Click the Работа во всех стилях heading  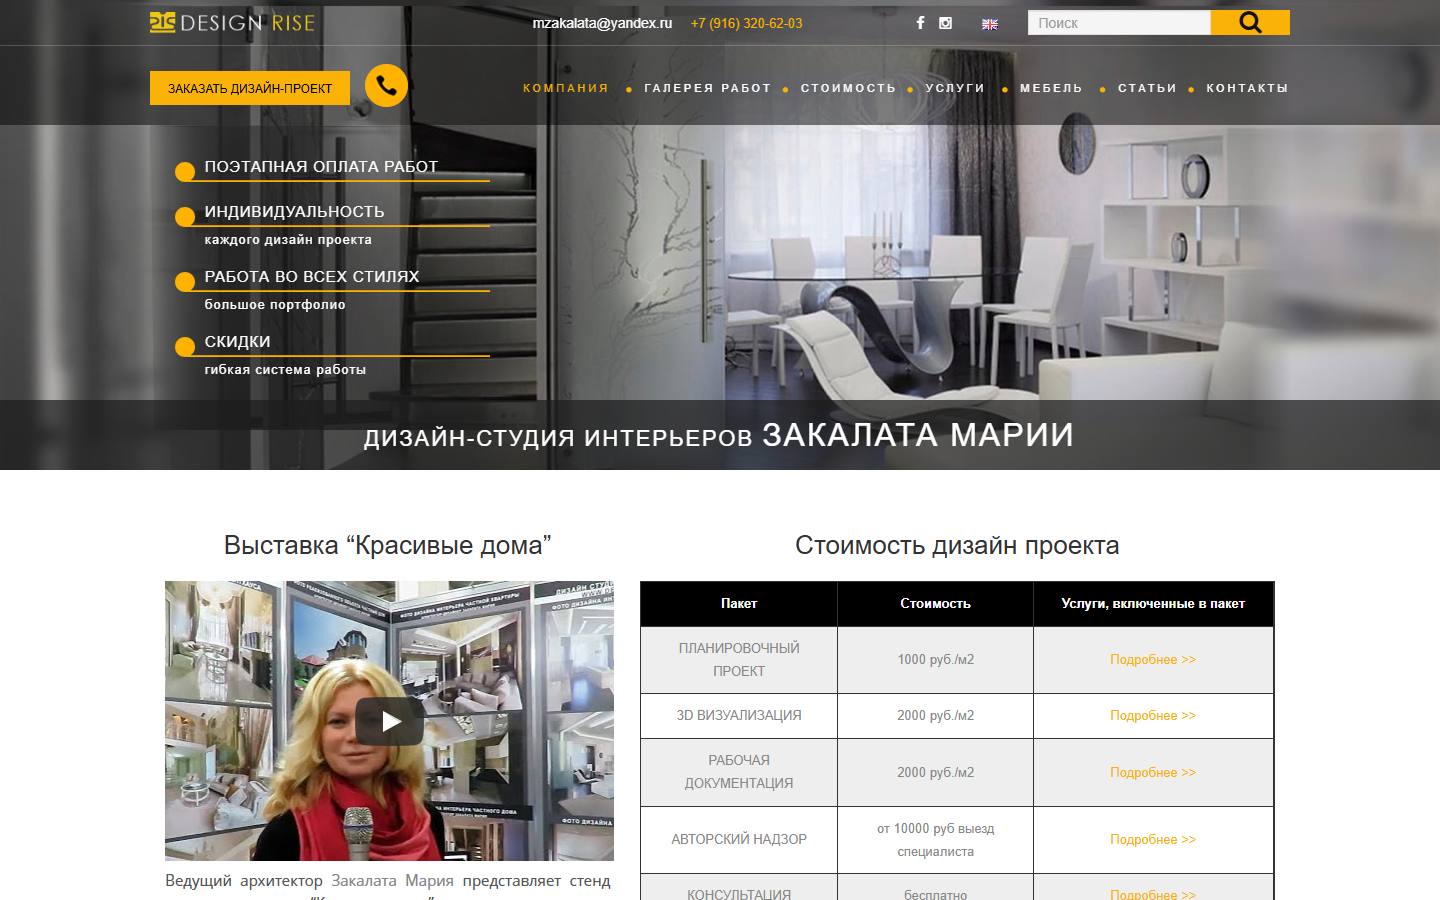point(312,277)
